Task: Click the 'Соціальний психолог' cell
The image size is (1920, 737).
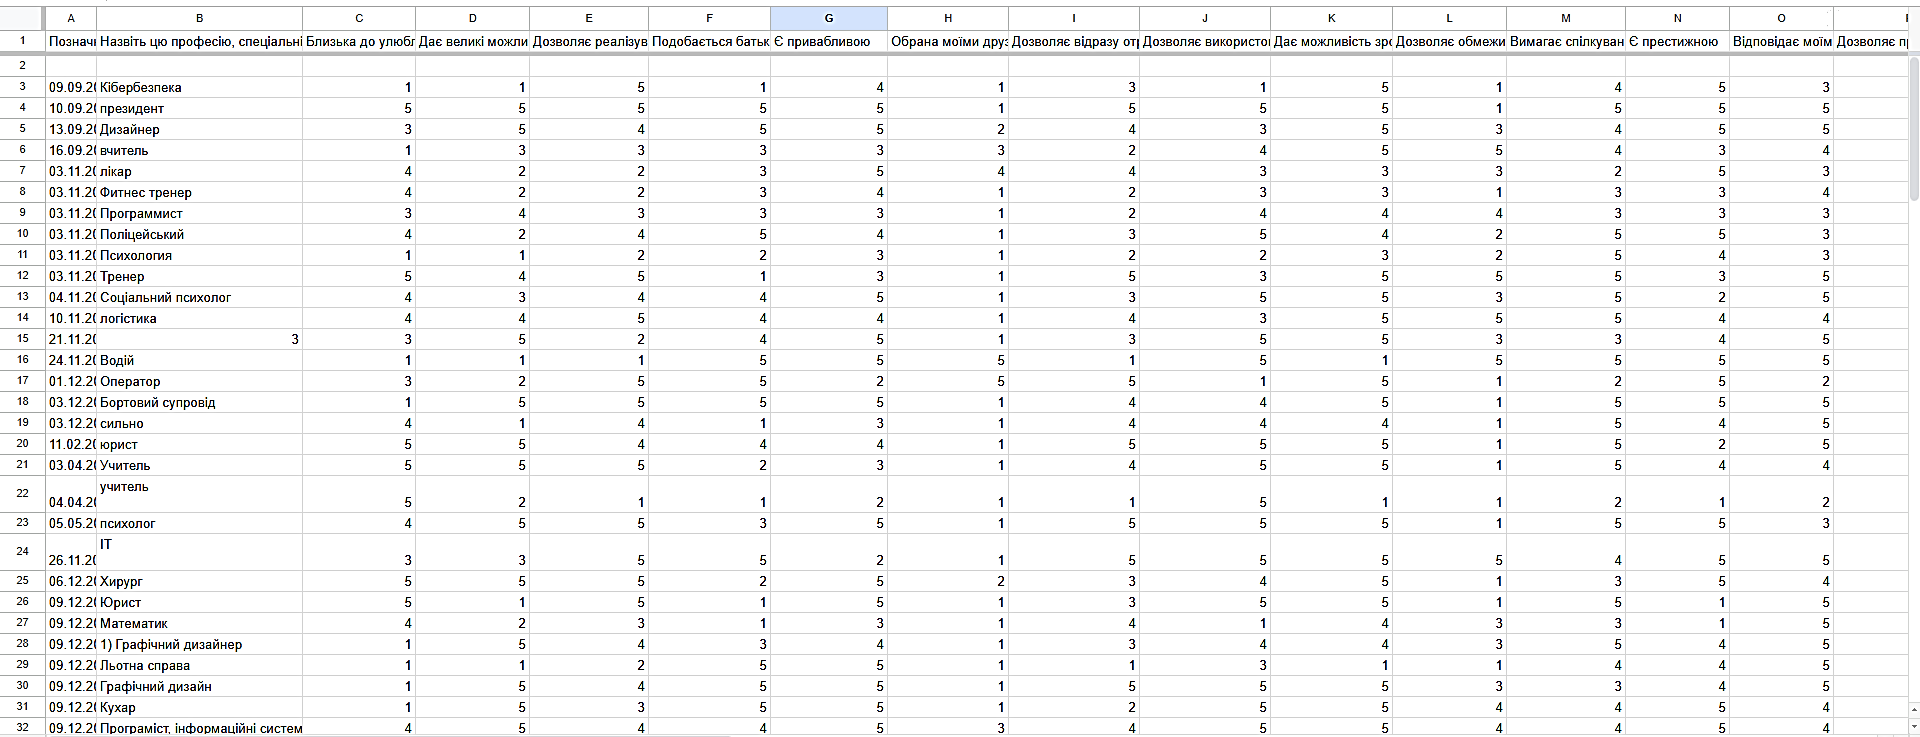Action: (x=199, y=297)
